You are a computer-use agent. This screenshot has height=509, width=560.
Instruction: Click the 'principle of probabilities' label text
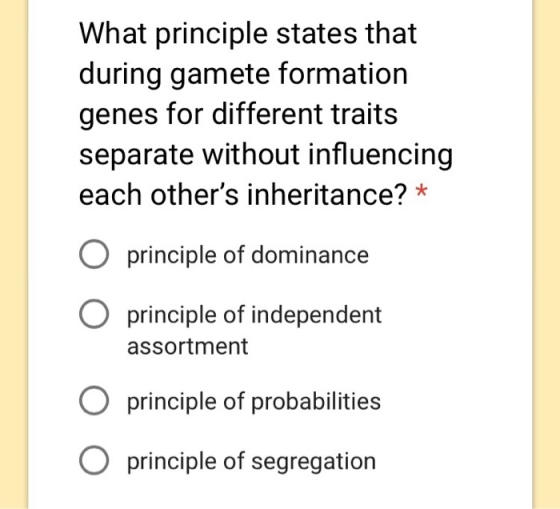(x=254, y=402)
